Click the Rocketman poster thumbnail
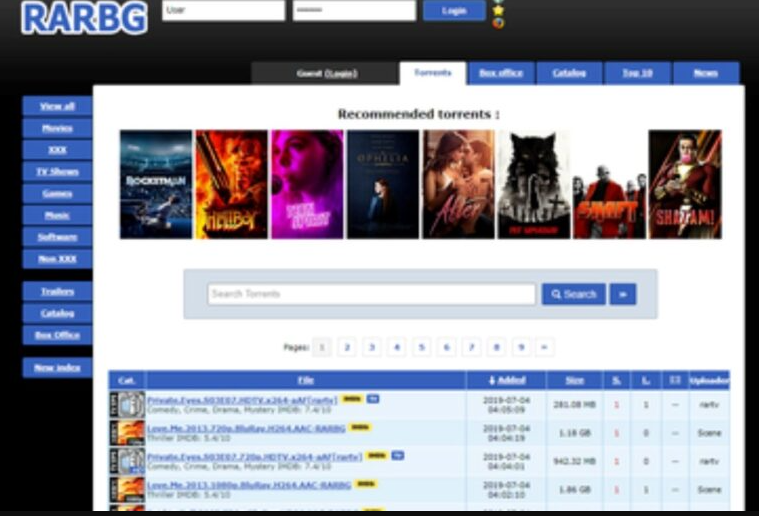Image resolution: width=759 pixels, height=516 pixels. point(155,184)
